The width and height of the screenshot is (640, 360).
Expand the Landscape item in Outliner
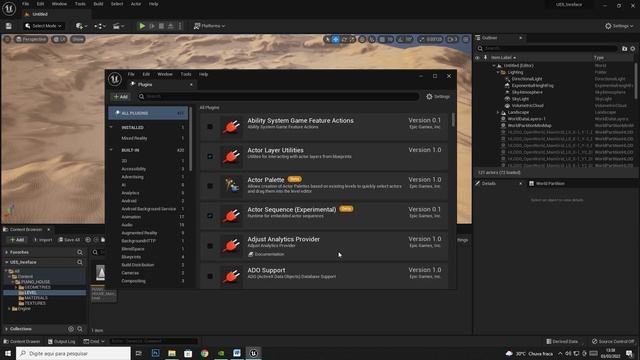point(498,112)
